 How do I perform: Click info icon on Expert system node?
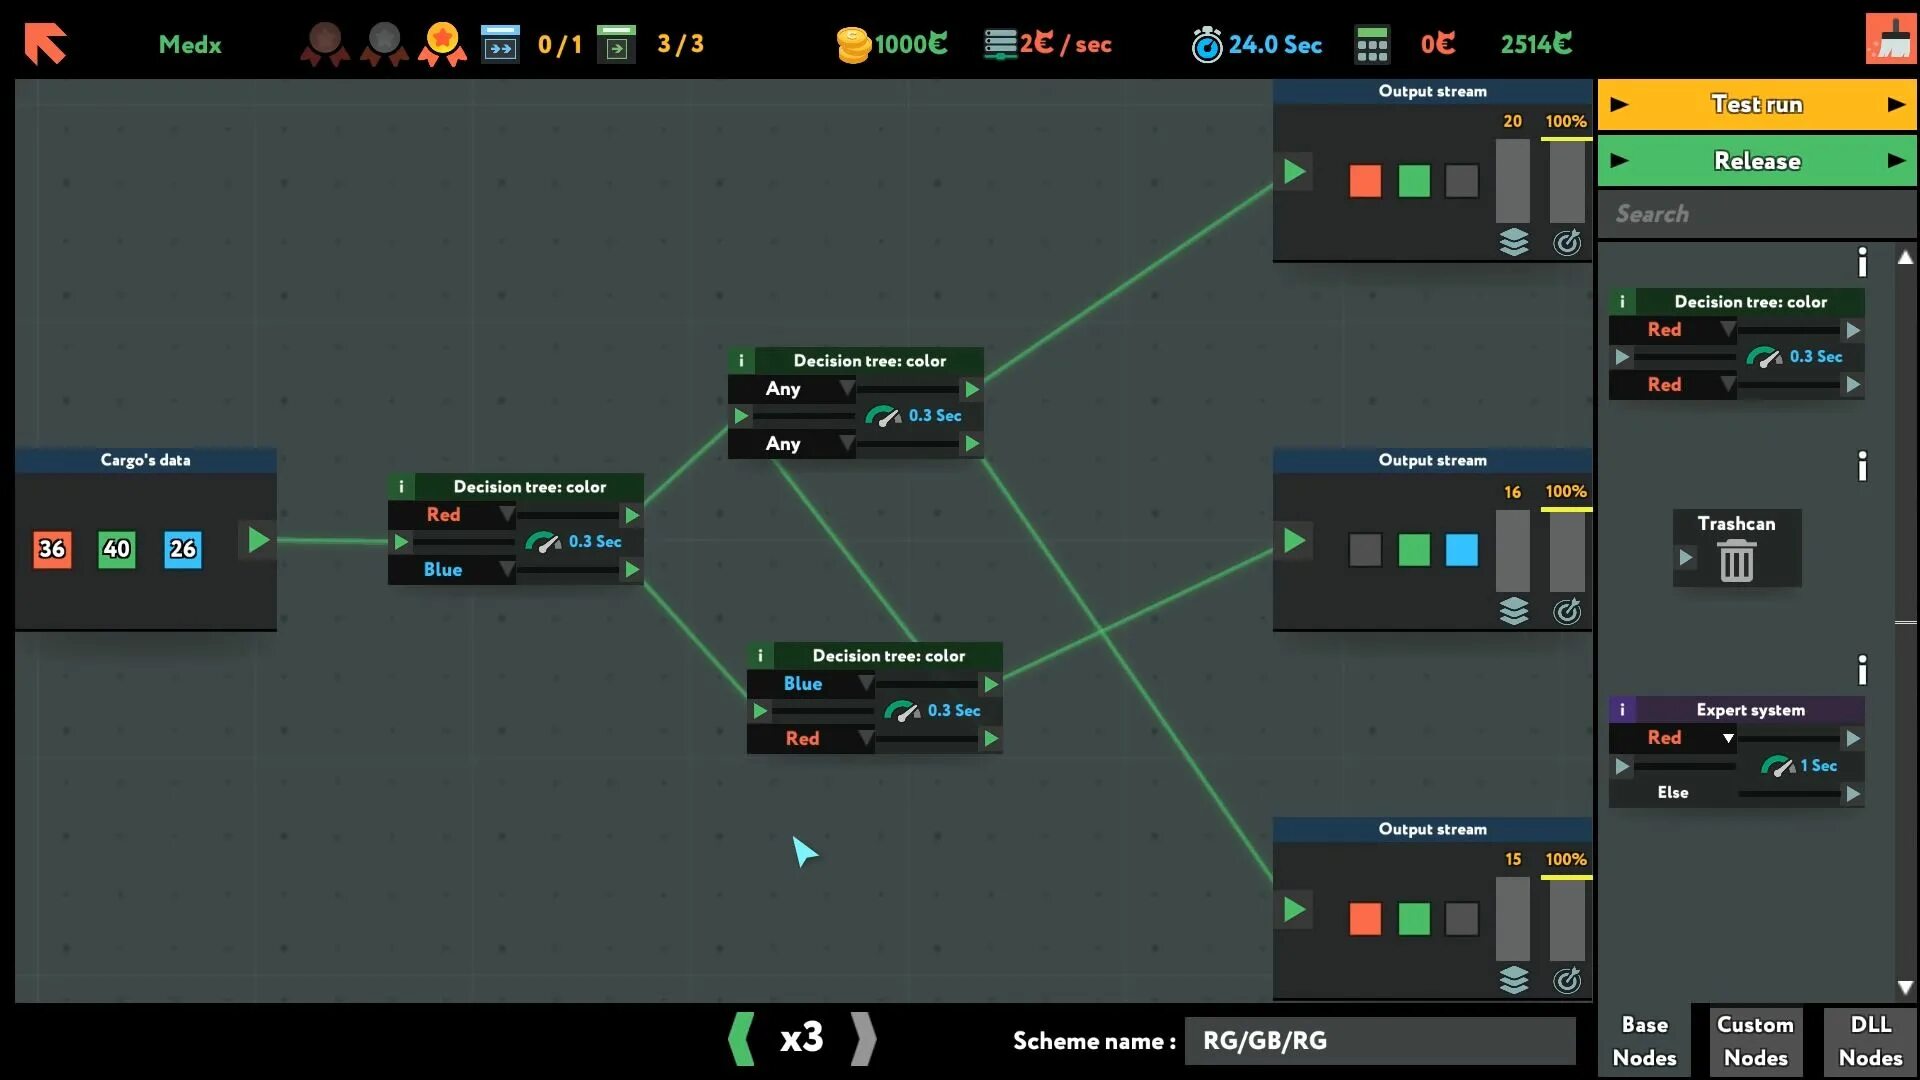1622,710
